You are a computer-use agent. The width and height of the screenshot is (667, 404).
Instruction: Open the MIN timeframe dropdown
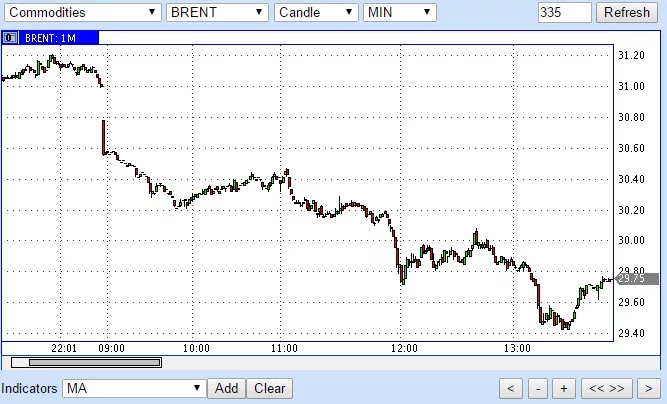[399, 12]
